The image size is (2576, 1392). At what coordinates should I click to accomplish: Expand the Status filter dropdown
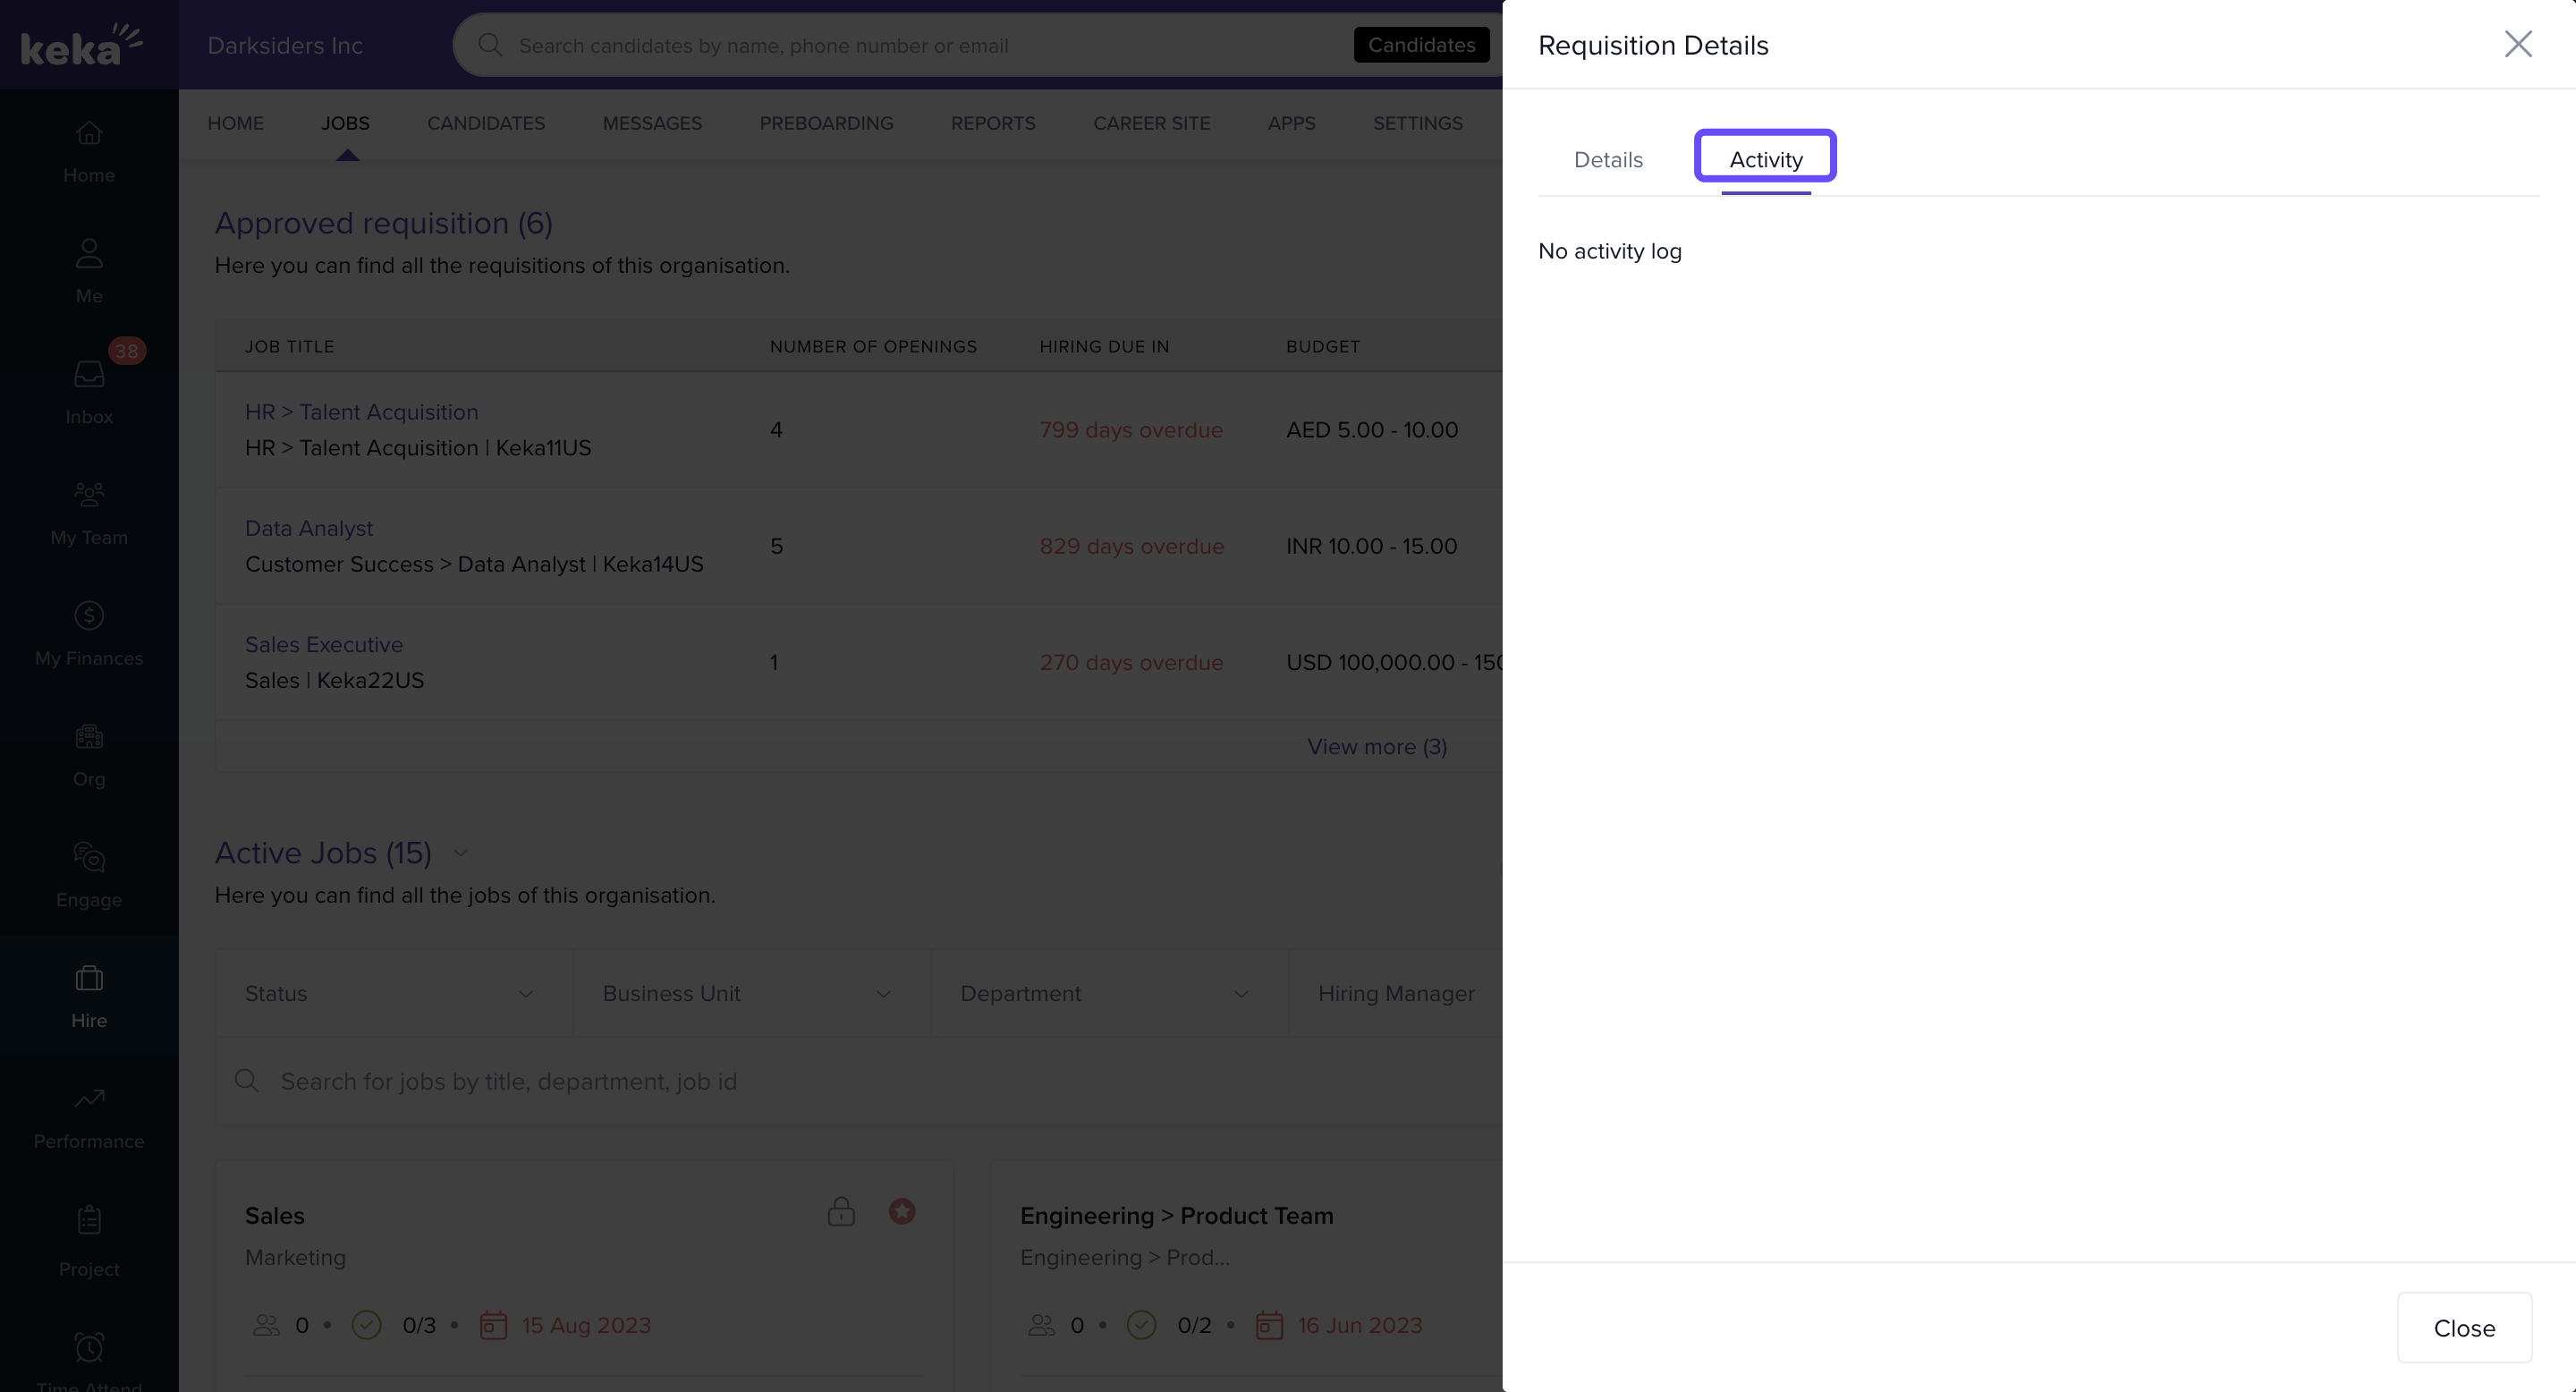392,994
